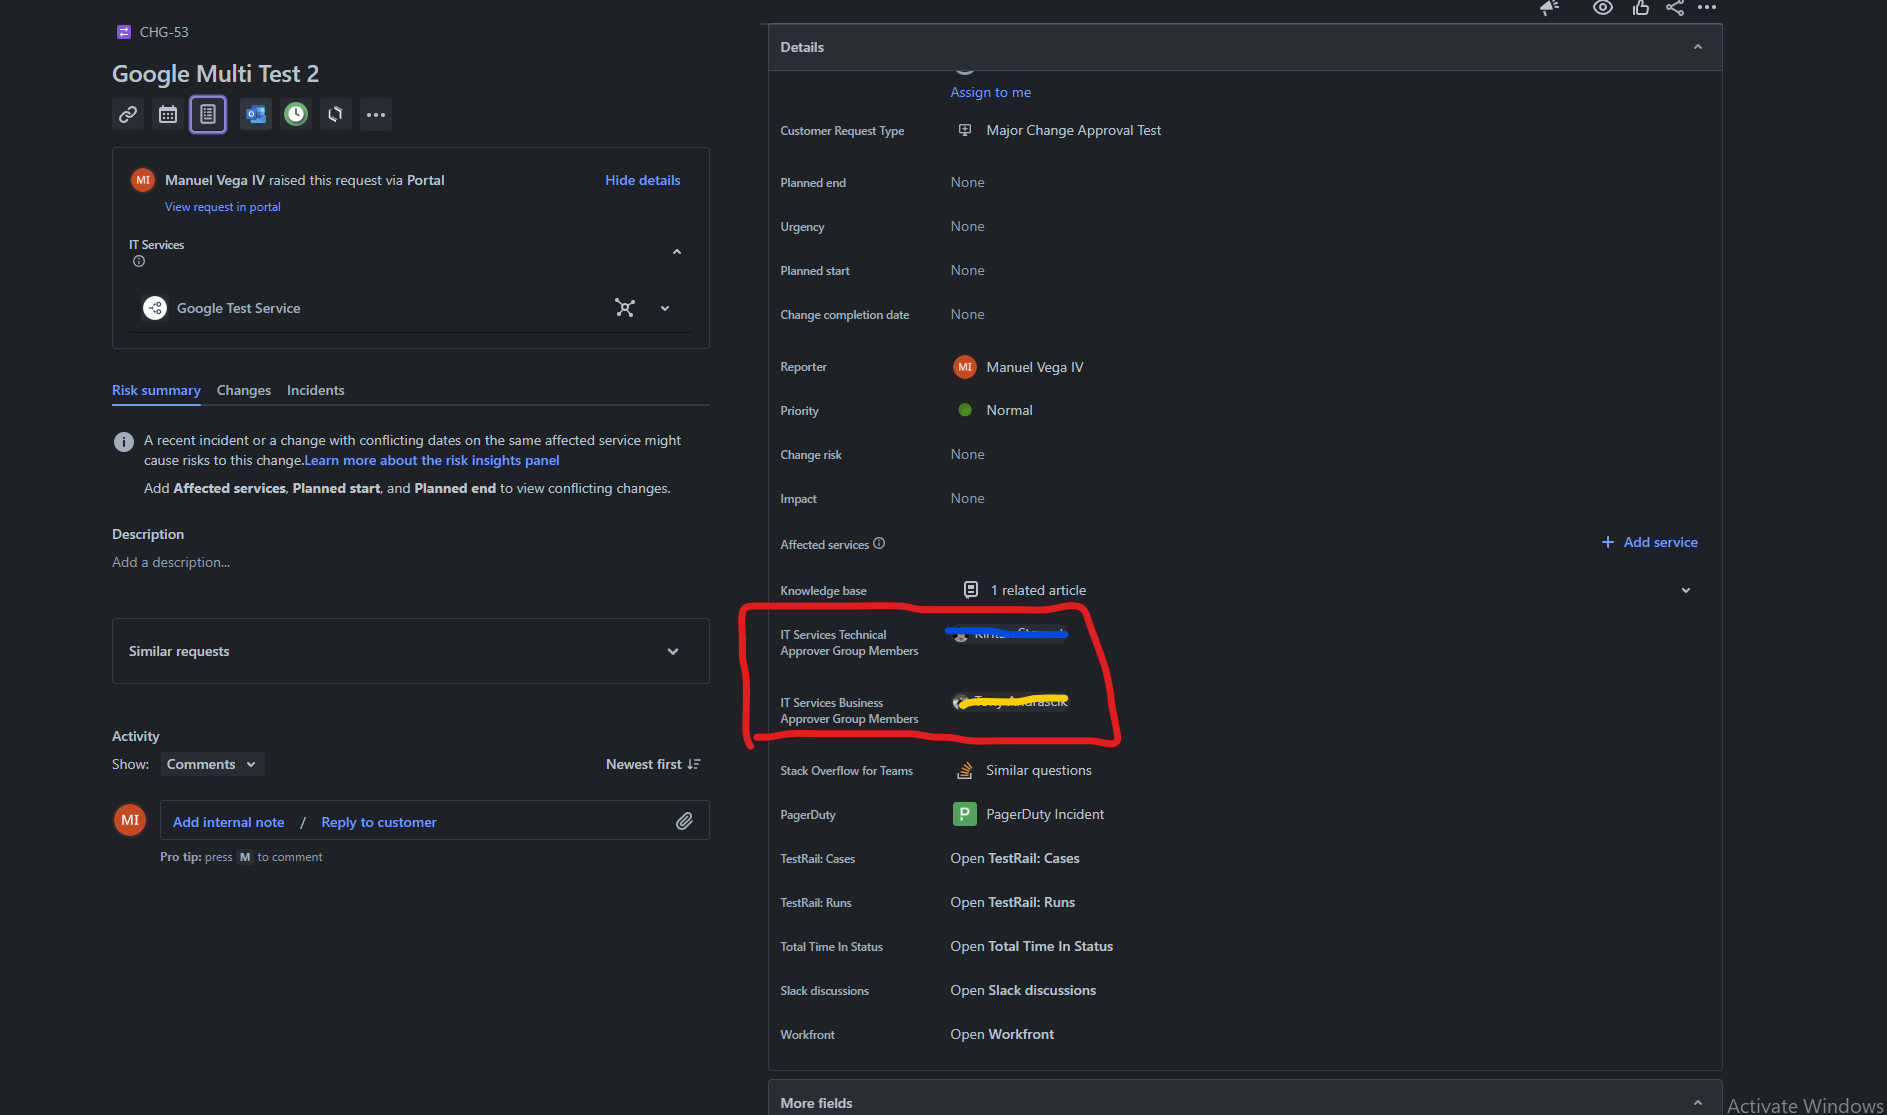
Task: Expand the Google Test Service chevron
Action: 665,308
